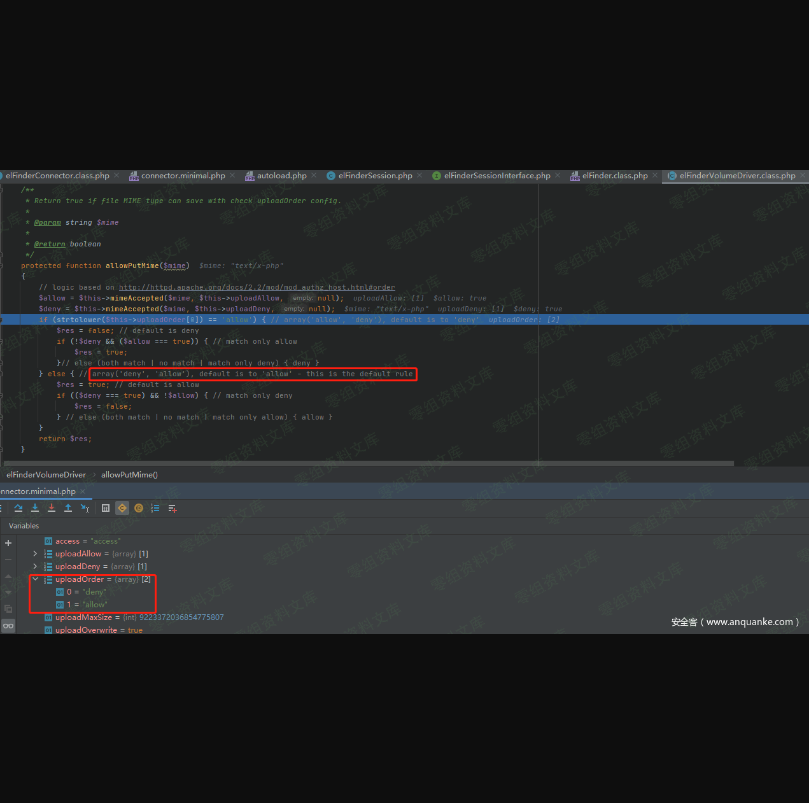Click the red Force Step Into icon

52,508
